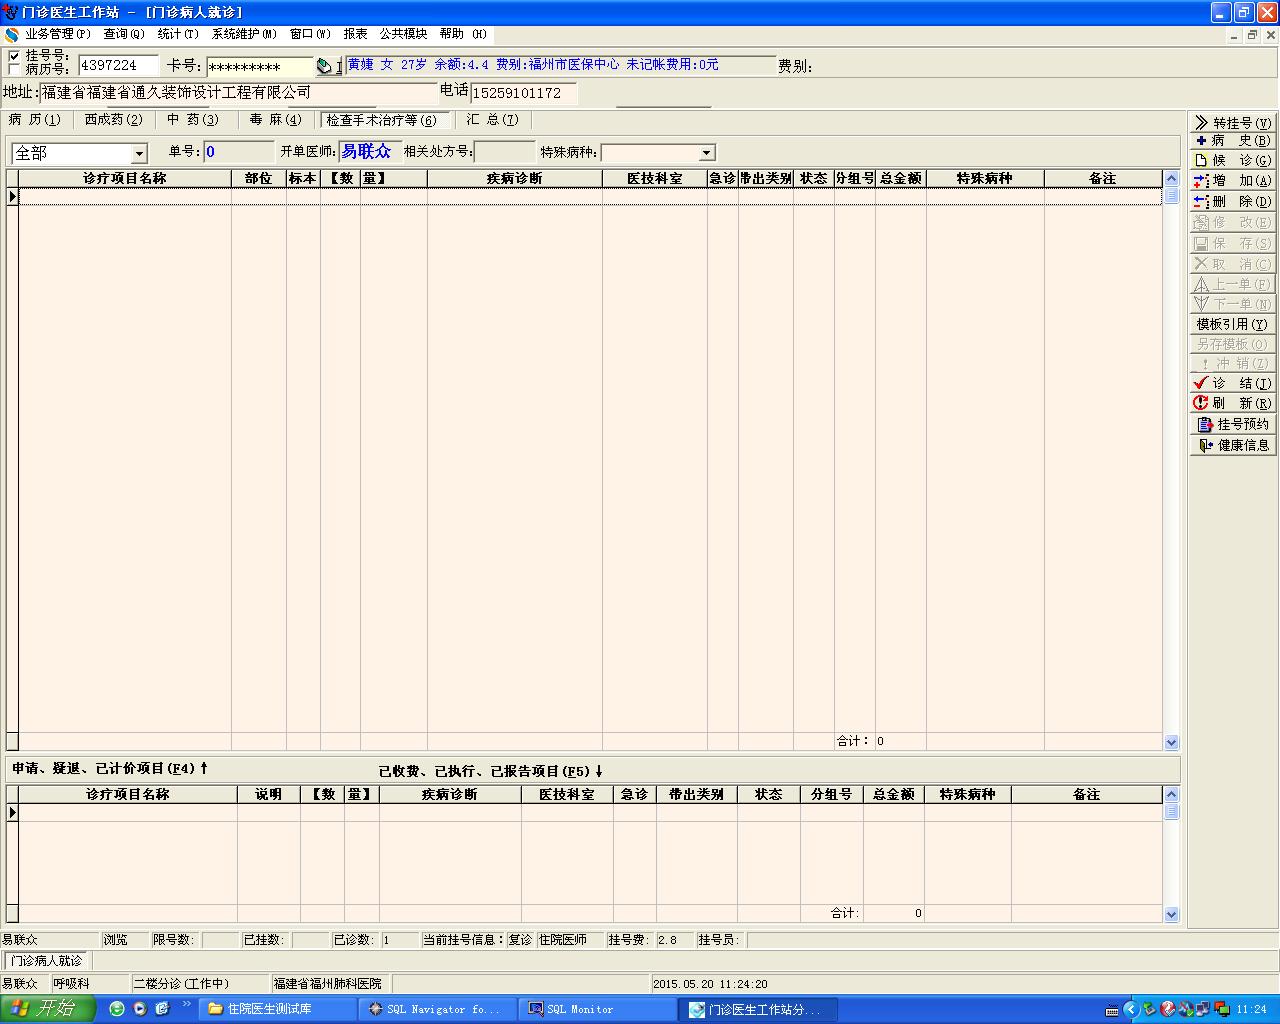Open 挂号预约 registration appointment
The height and width of the screenshot is (1024, 1280).
point(1232,424)
